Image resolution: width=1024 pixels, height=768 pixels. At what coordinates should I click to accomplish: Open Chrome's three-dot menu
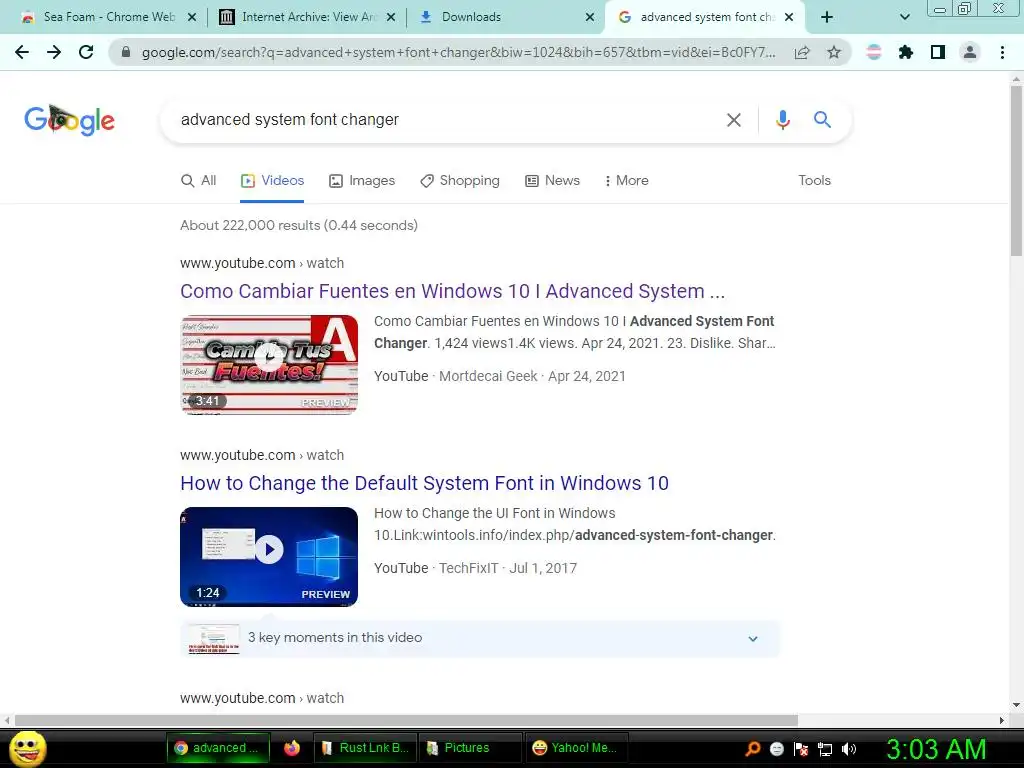(x=1002, y=52)
